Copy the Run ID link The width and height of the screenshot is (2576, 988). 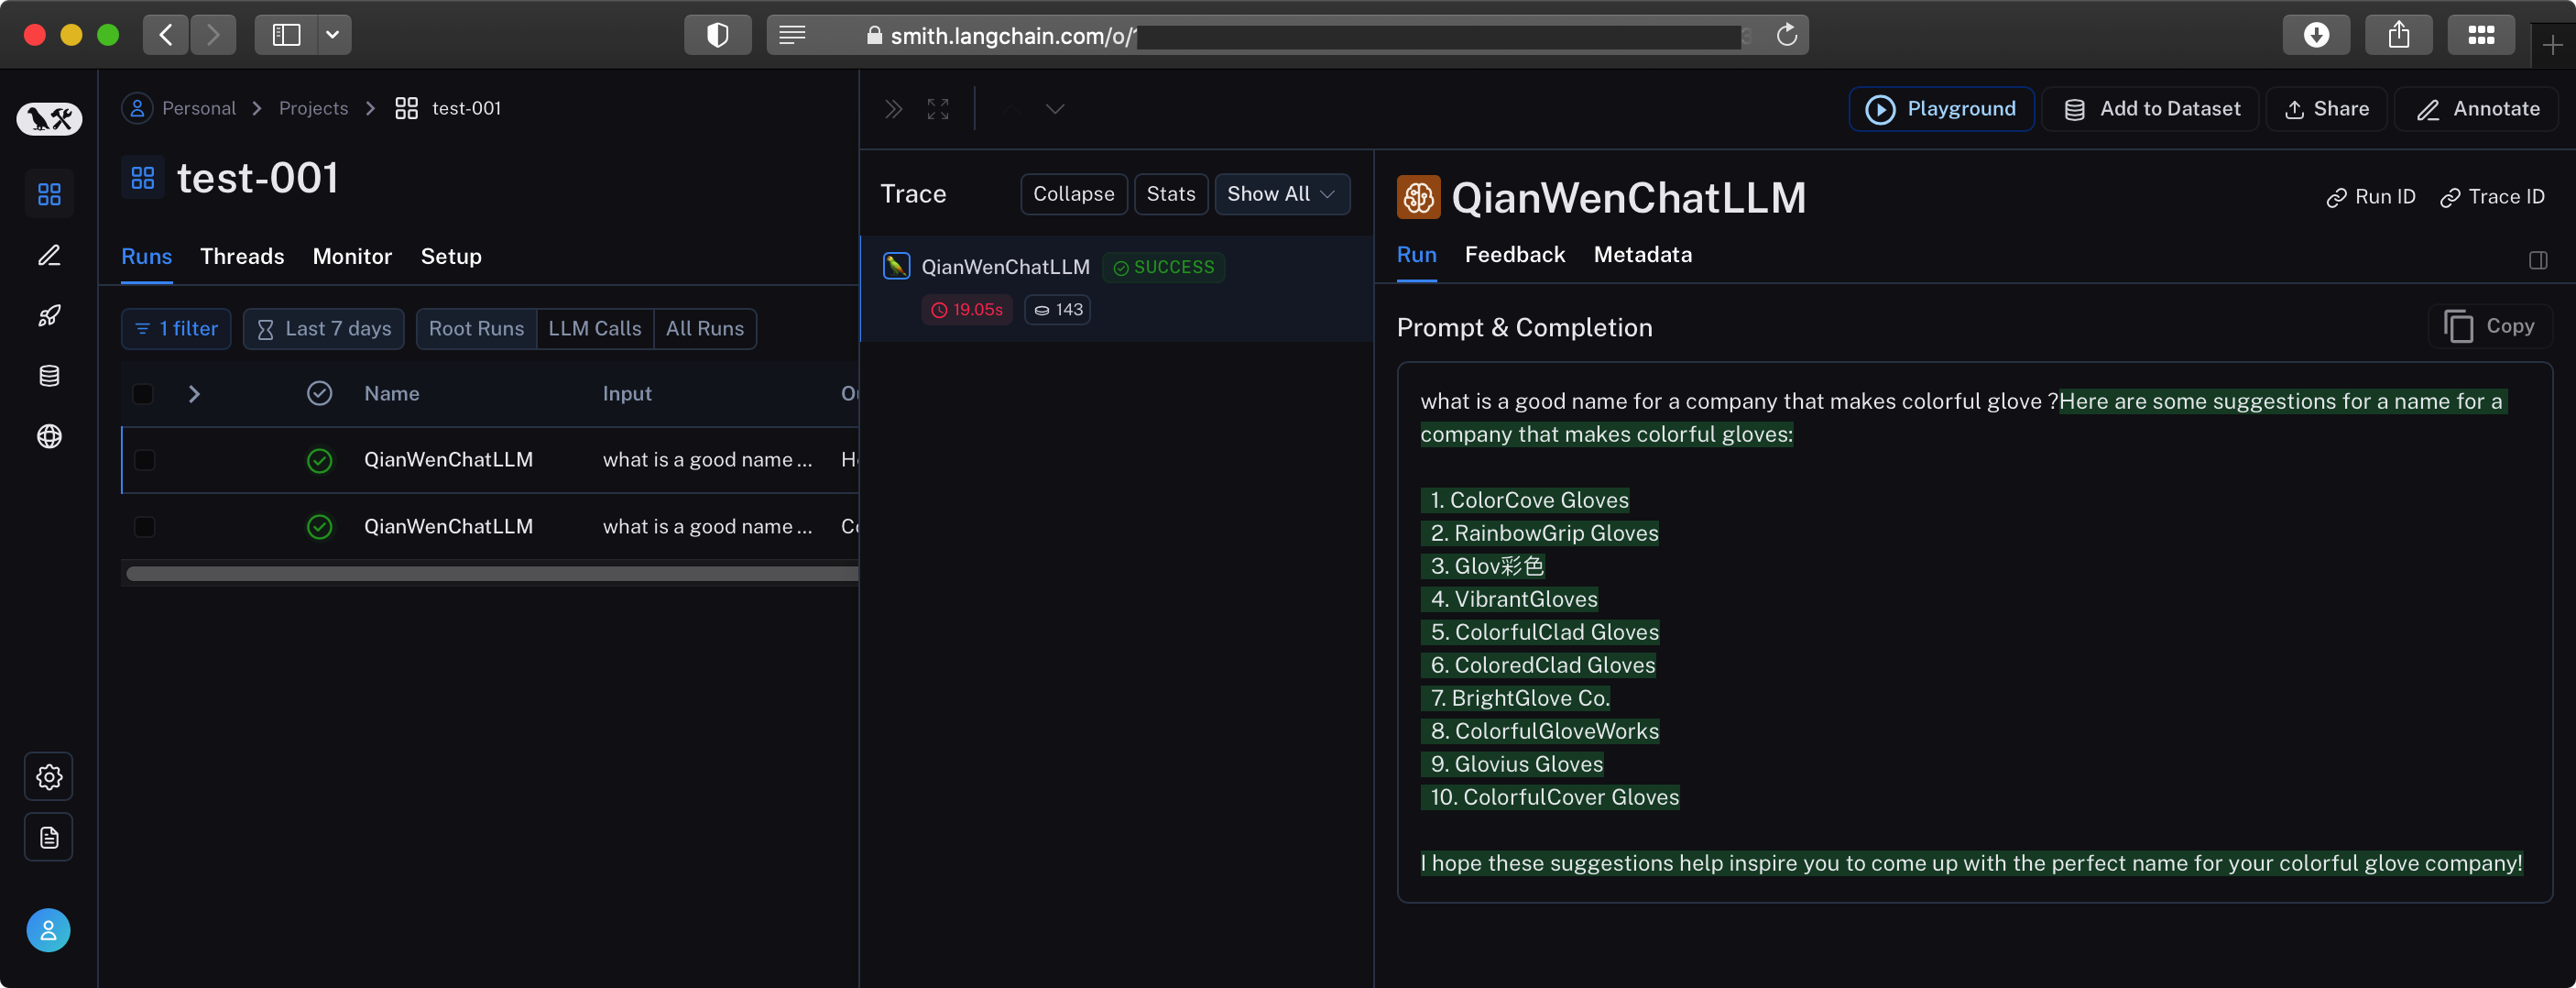coord(2371,197)
